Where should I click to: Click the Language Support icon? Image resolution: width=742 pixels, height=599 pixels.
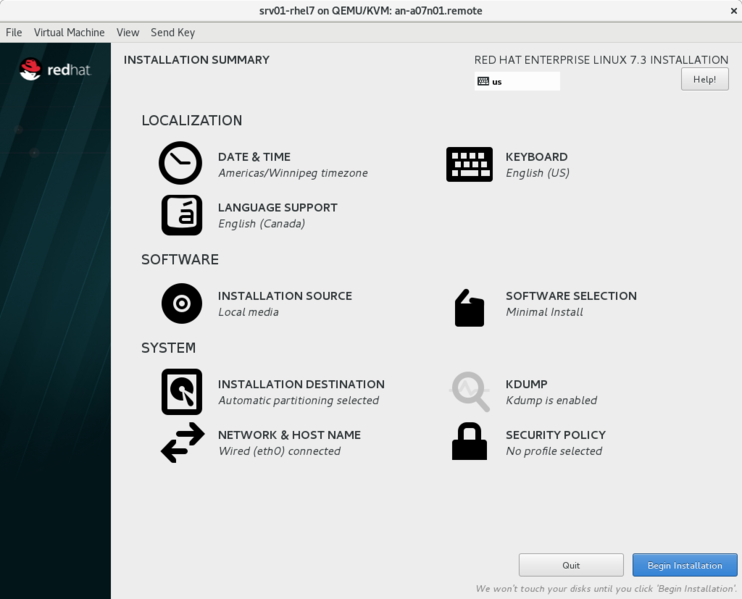pos(181,215)
